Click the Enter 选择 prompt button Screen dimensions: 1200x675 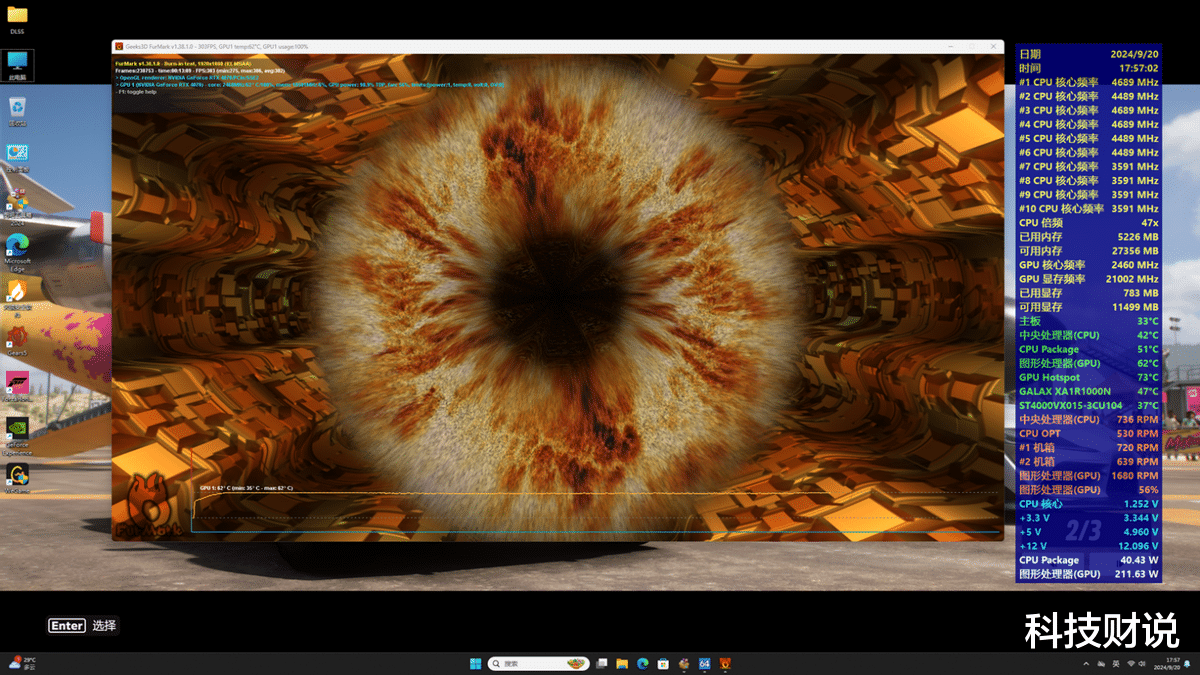pos(83,625)
